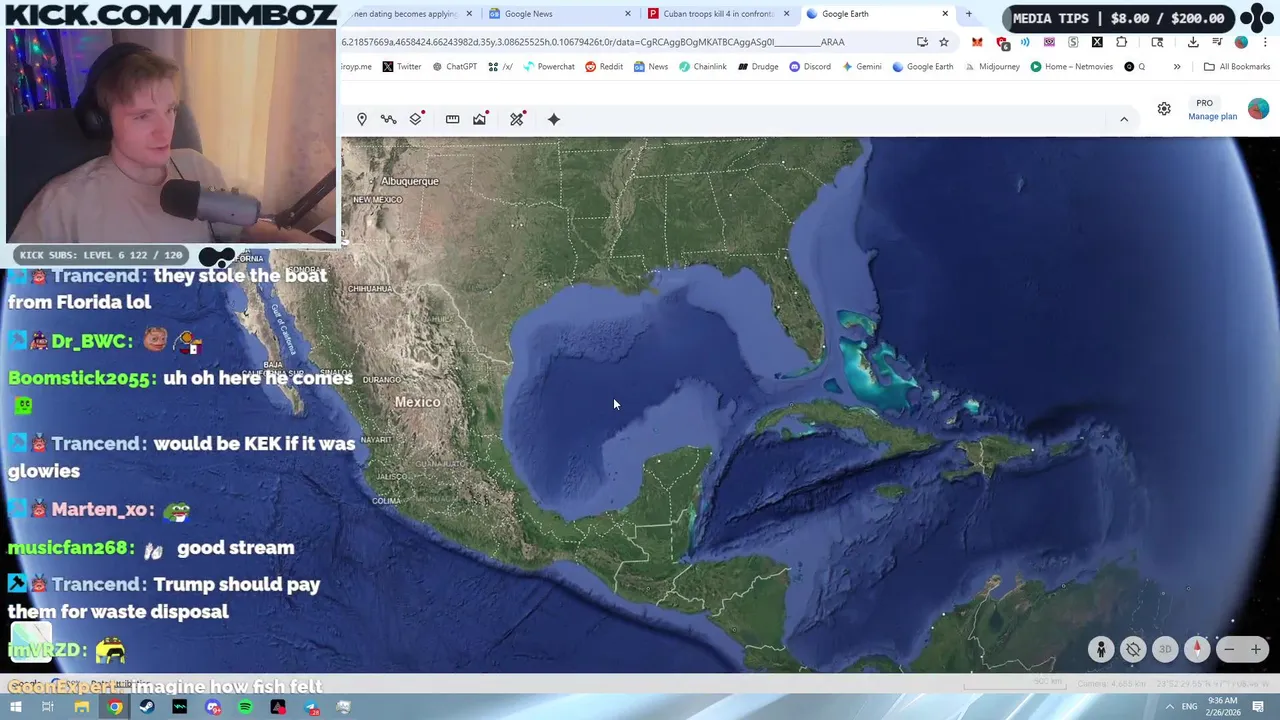Click the Manage plan link

pyautogui.click(x=1212, y=116)
